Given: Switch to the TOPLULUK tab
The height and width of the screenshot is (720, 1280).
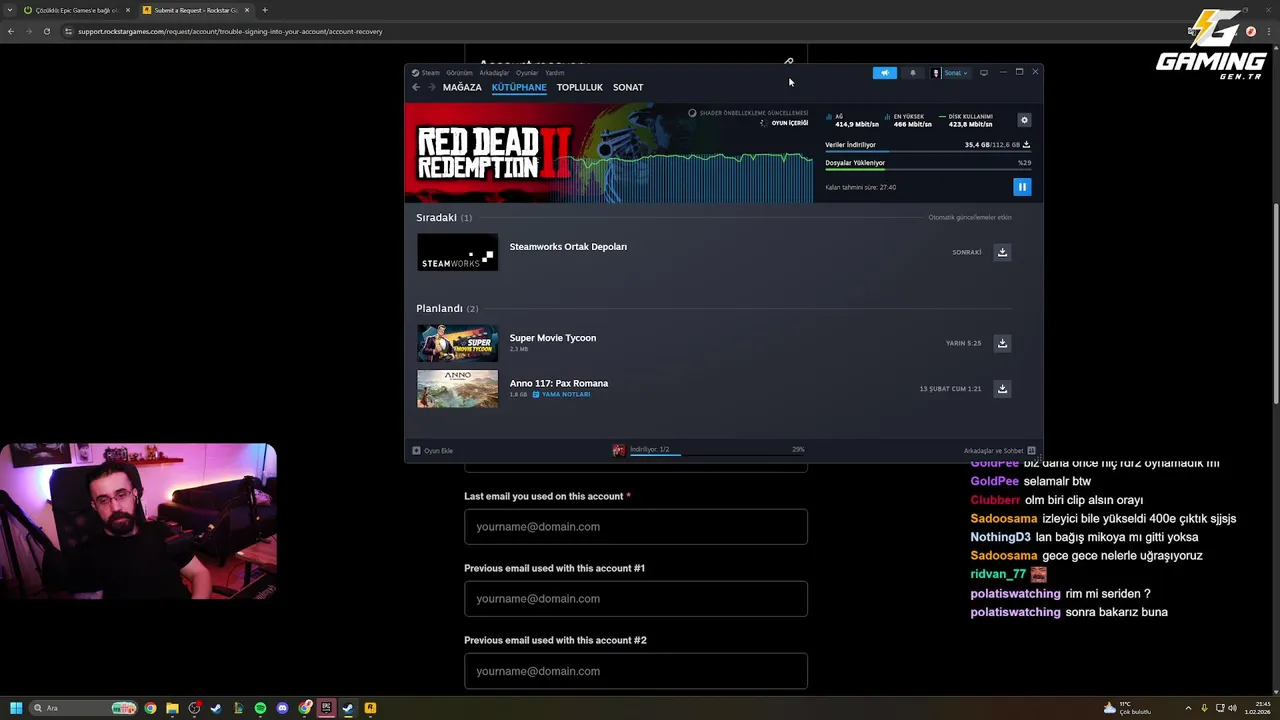Looking at the screenshot, I should tap(580, 87).
